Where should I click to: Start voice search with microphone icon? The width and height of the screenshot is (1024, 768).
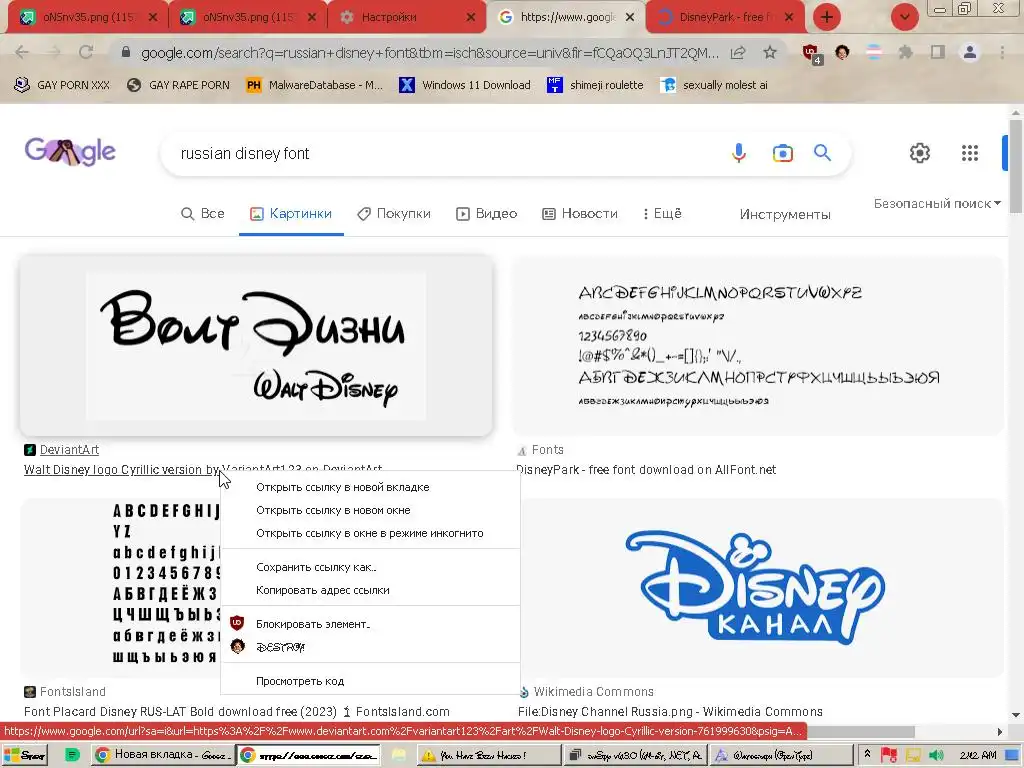739,153
